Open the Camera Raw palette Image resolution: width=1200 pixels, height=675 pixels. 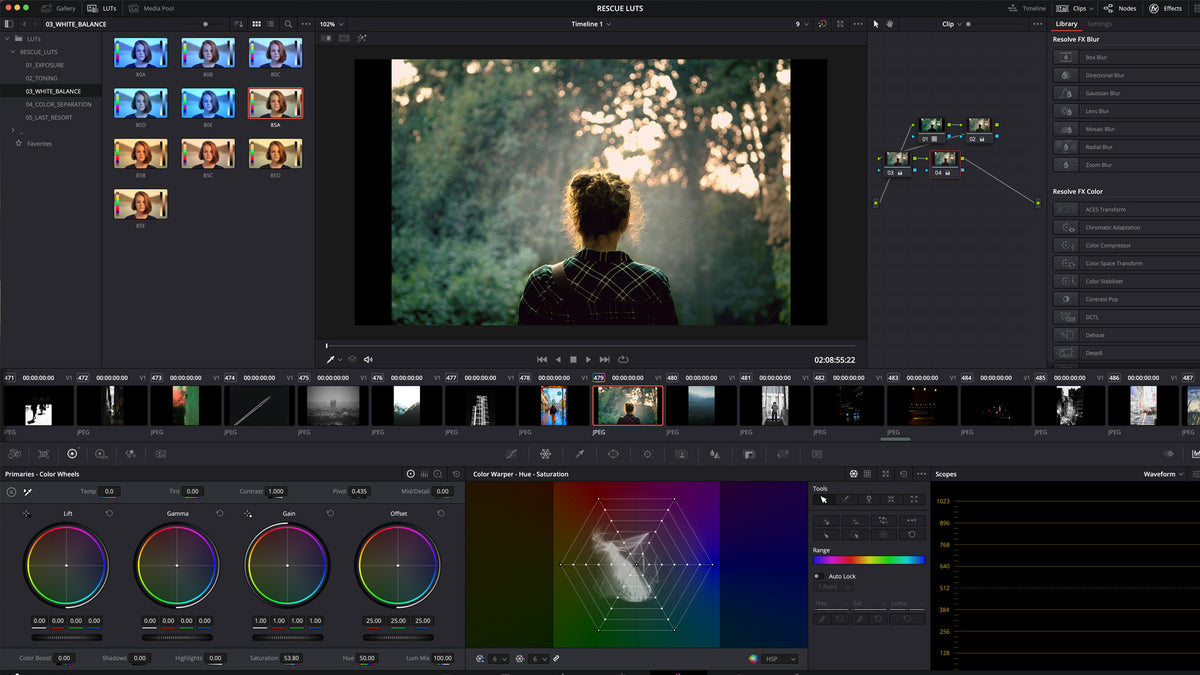point(14,453)
